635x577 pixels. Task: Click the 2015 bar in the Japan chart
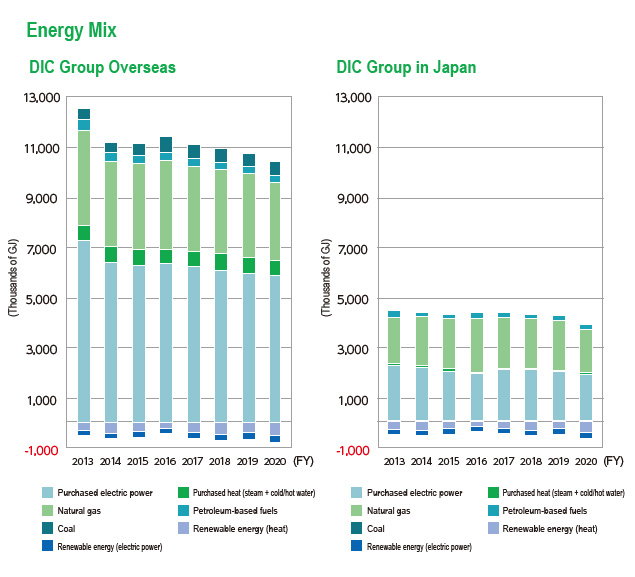click(449, 375)
